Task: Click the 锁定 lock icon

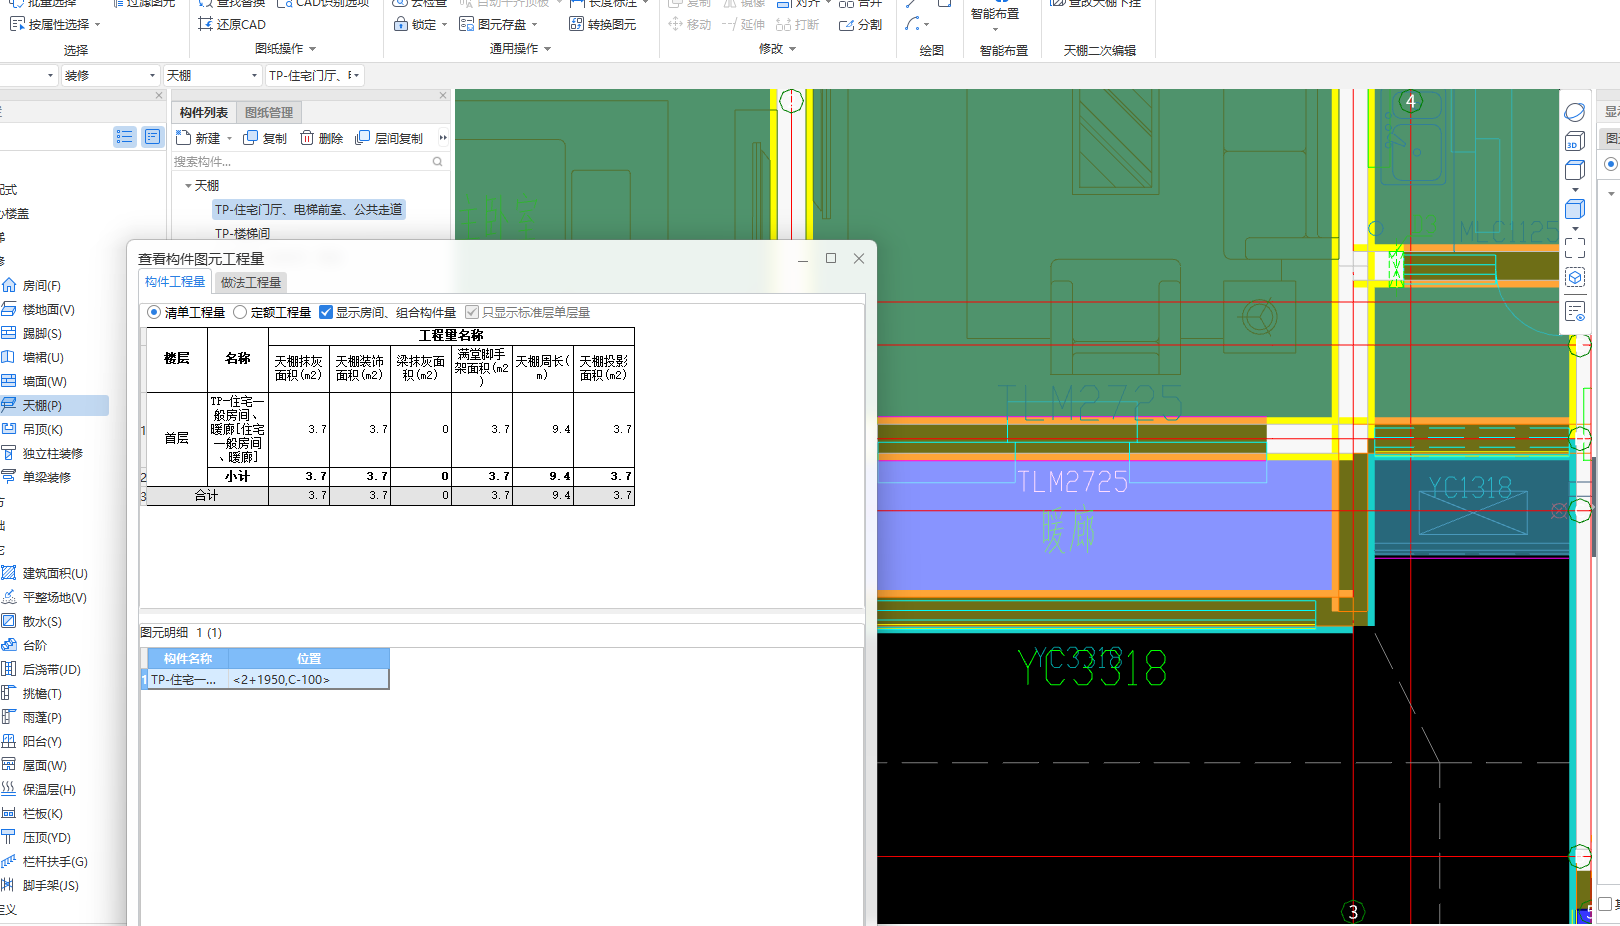Action: pyautogui.click(x=401, y=24)
